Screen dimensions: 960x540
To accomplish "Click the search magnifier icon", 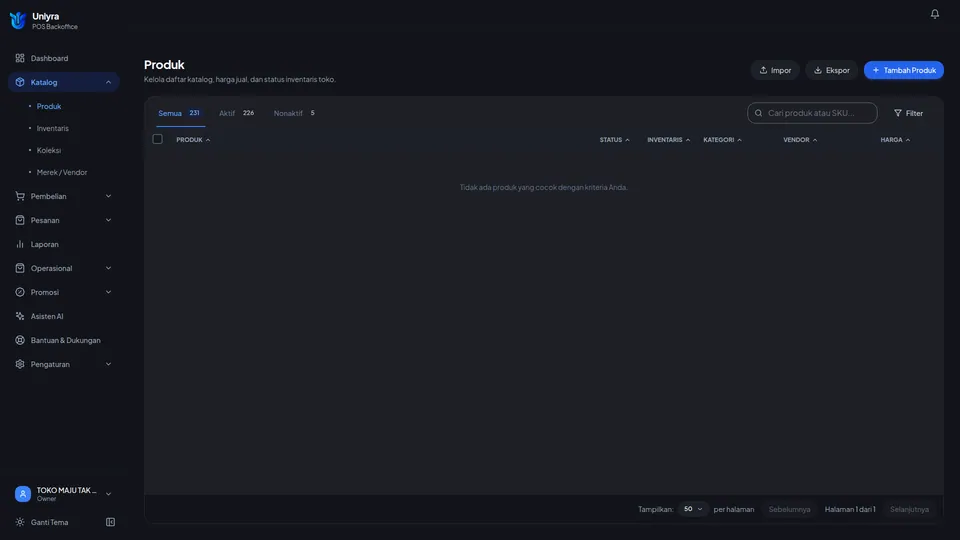I will [x=758, y=113].
